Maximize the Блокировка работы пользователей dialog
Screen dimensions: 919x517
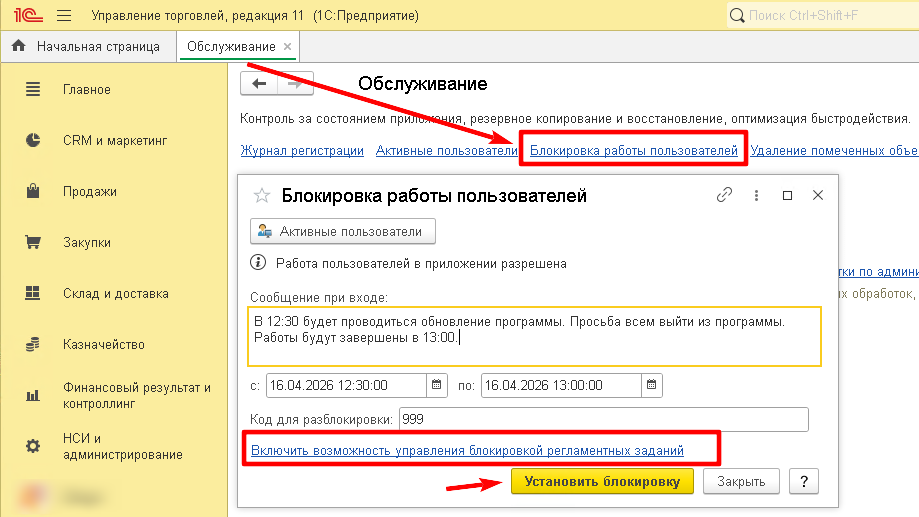(x=787, y=195)
